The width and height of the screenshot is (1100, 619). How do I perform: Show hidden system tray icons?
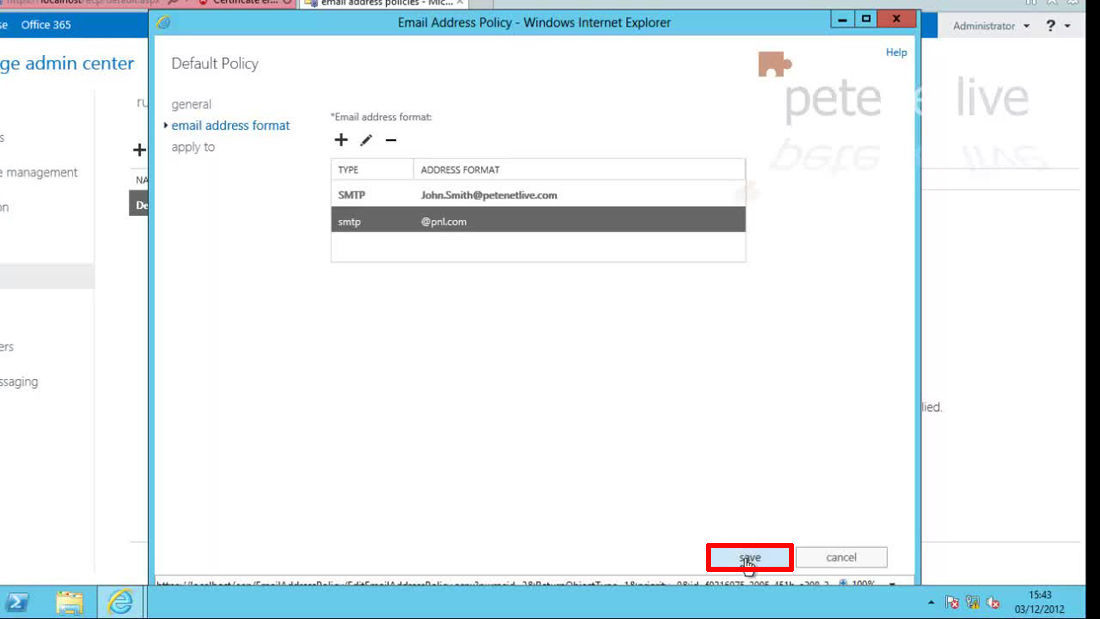(x=931, y=602)
